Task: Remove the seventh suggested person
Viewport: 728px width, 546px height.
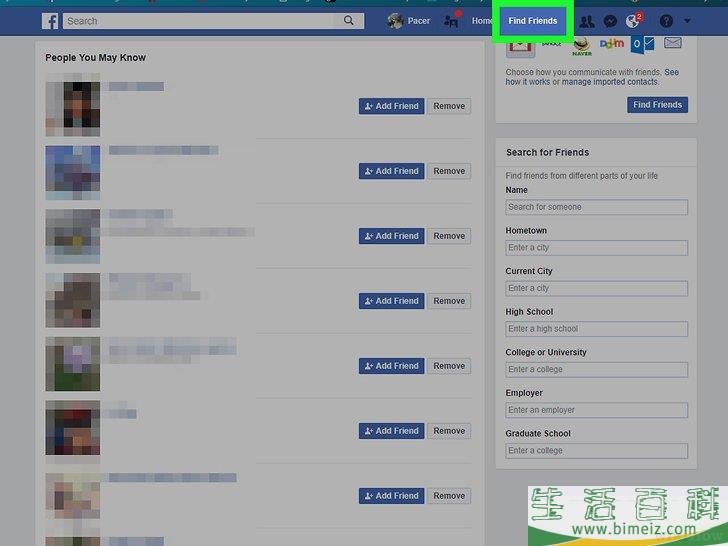Action: click(449, 496)
